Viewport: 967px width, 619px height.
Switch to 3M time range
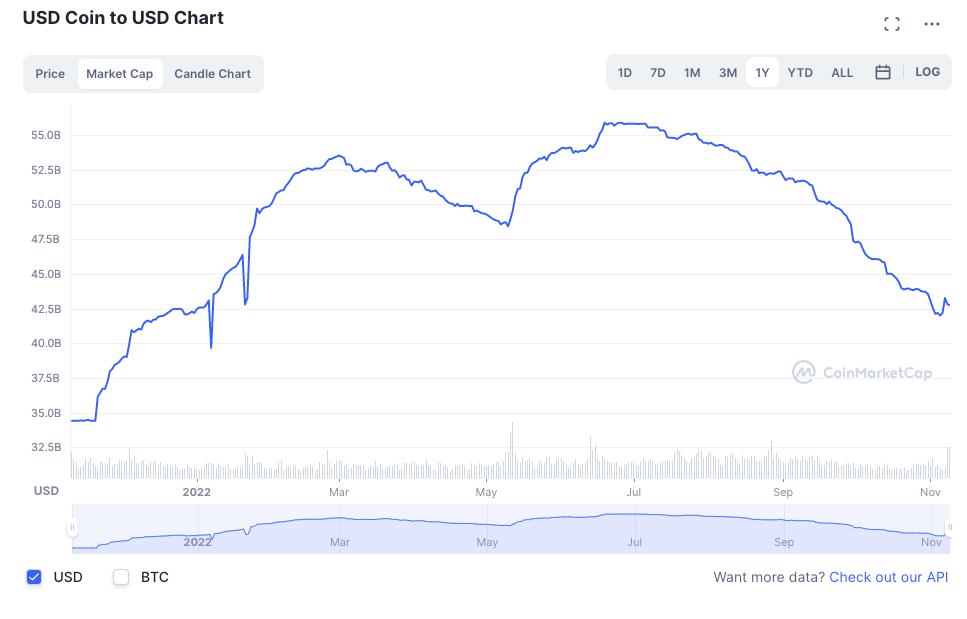pyautogui.click(x=728, y=72)
